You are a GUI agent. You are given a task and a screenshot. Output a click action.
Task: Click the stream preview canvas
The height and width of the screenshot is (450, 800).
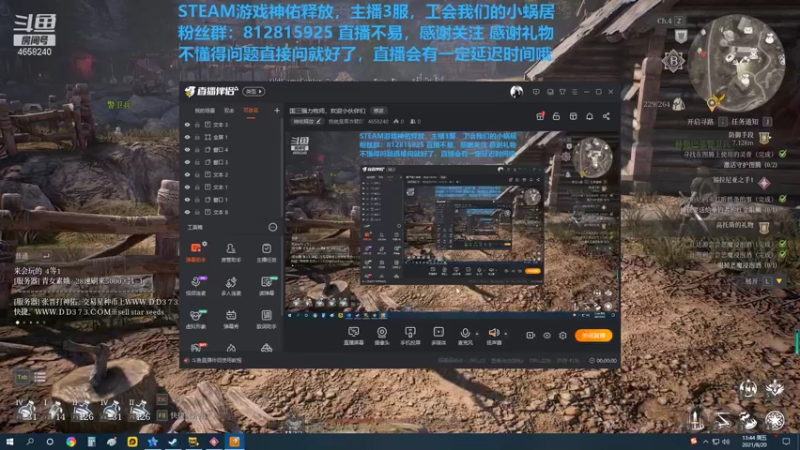tap(452, 224)
